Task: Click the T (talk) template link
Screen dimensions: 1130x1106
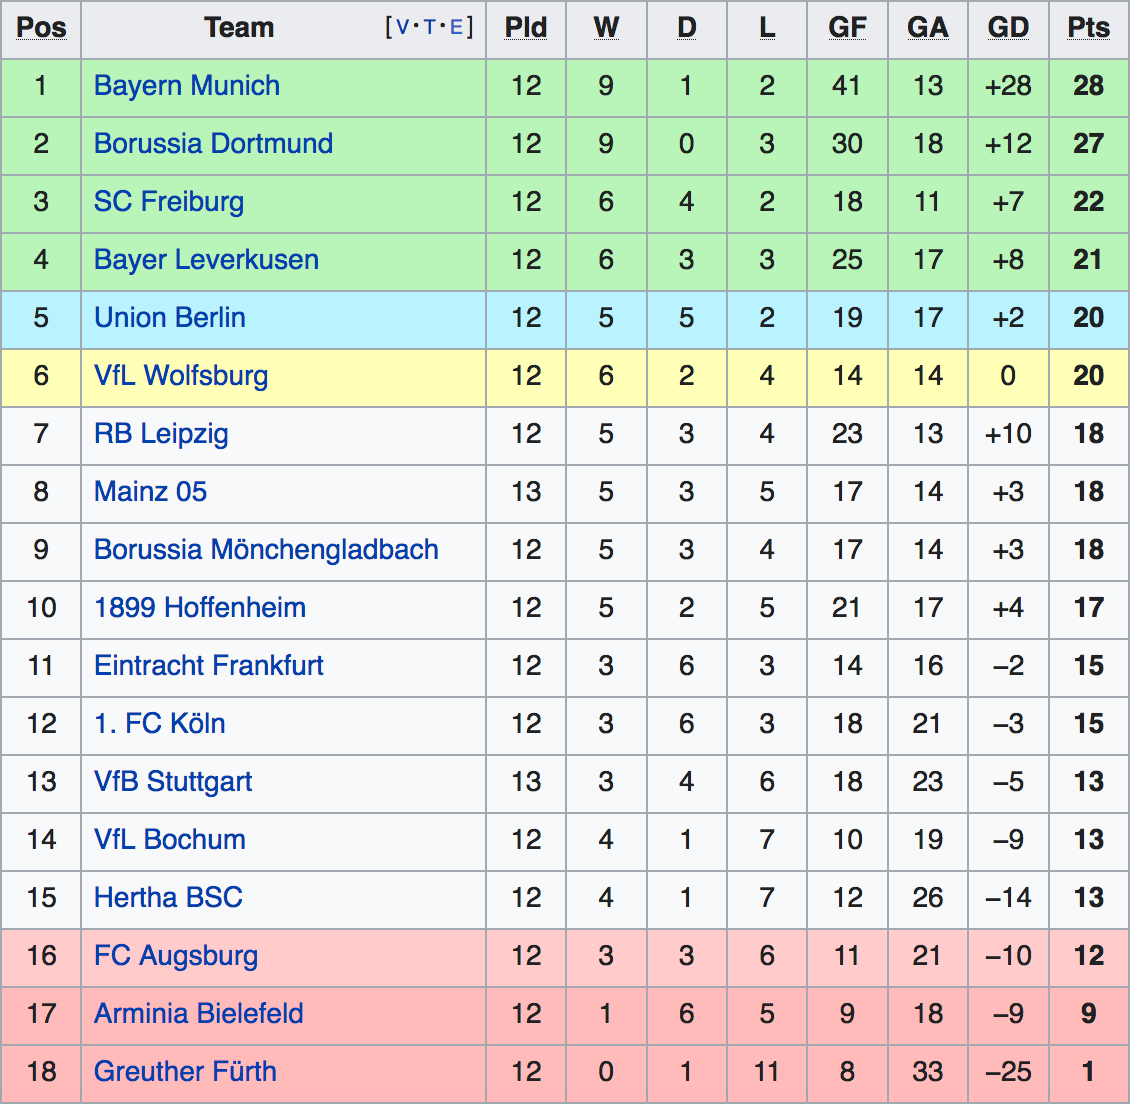Action: point(430,28)
